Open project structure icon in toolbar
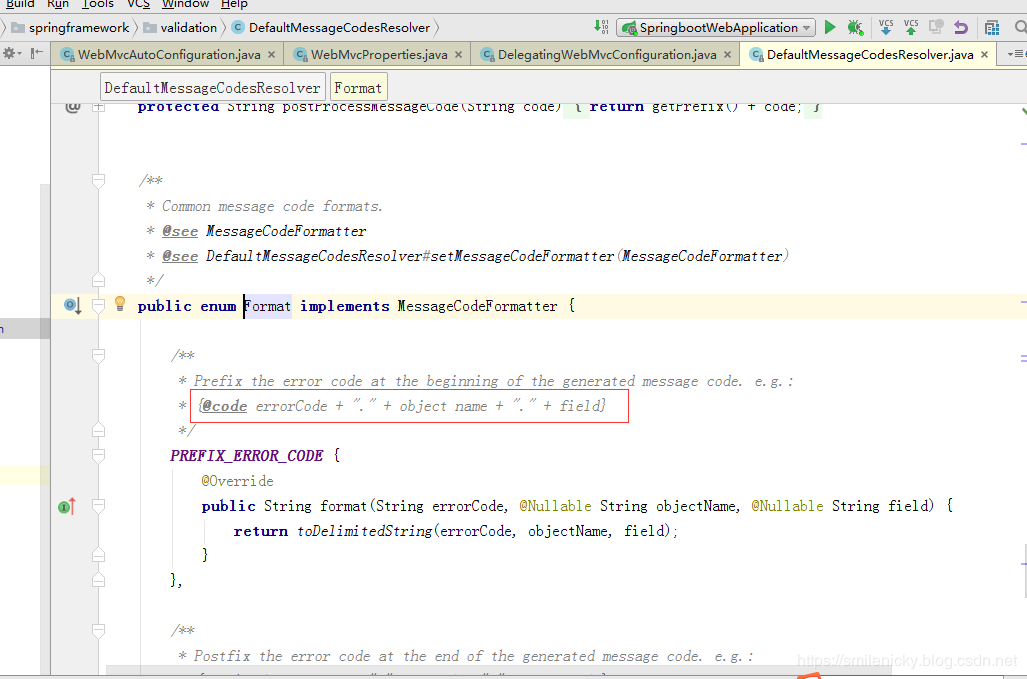Screen dimensions: 1027x679 [x=992, y=28]
